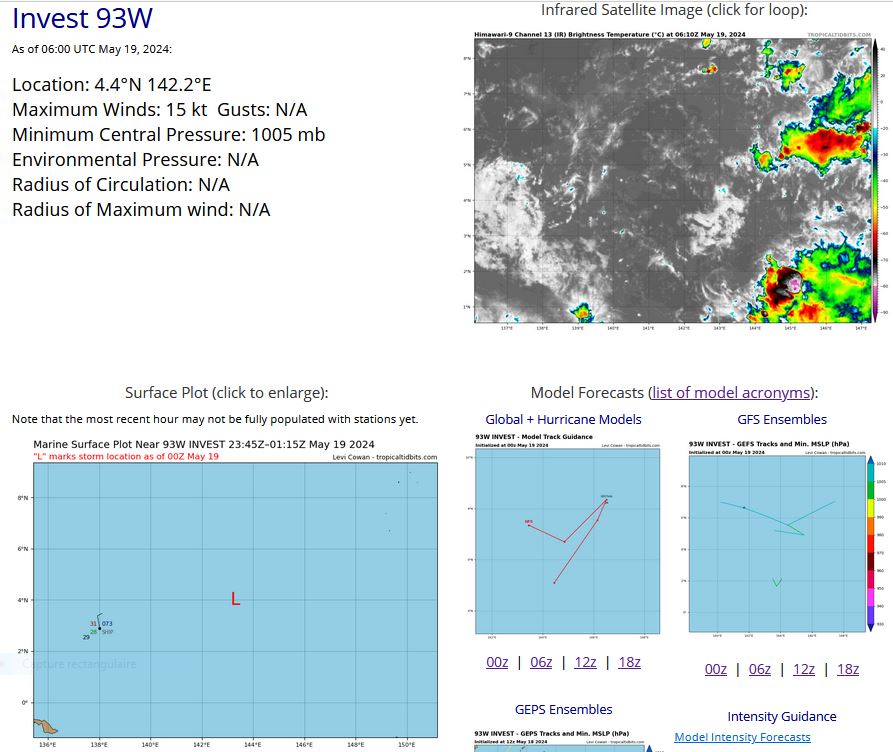This screenshot has height=752, width=893.
Task: Open the Model Intensity Forecasts link
Action: (742, 737)
